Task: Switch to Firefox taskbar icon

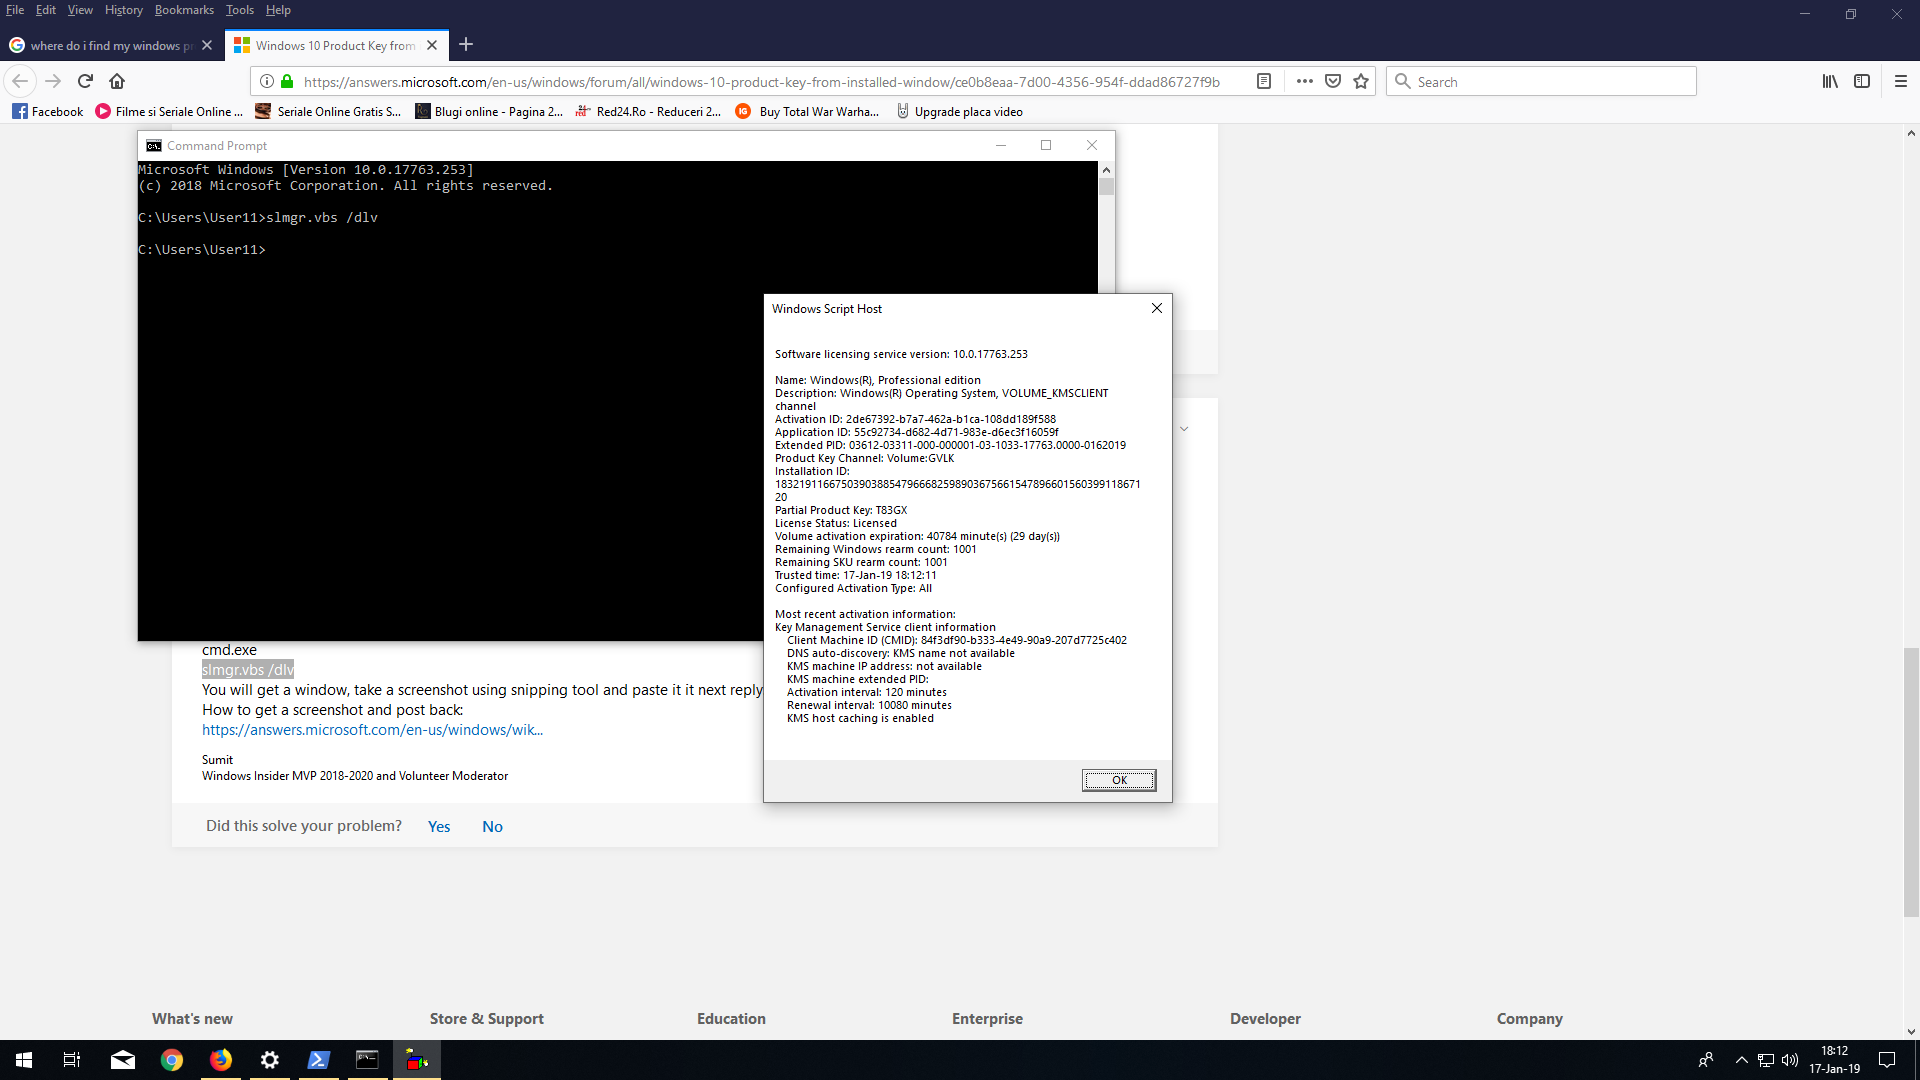Action: coord(221,1060)
